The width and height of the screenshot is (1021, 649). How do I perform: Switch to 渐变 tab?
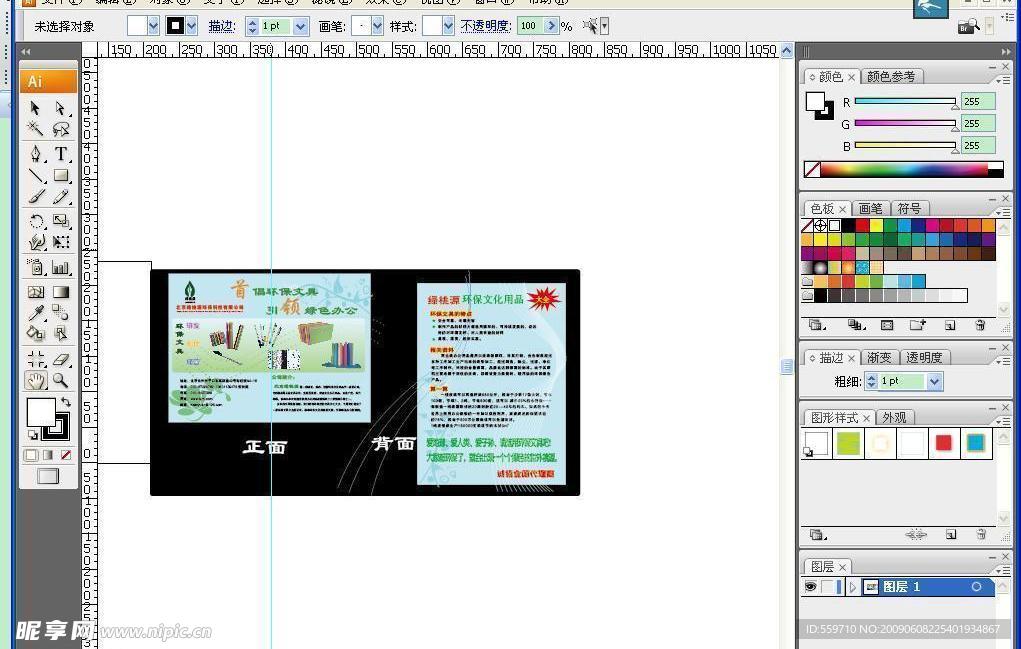click(879, 357)
